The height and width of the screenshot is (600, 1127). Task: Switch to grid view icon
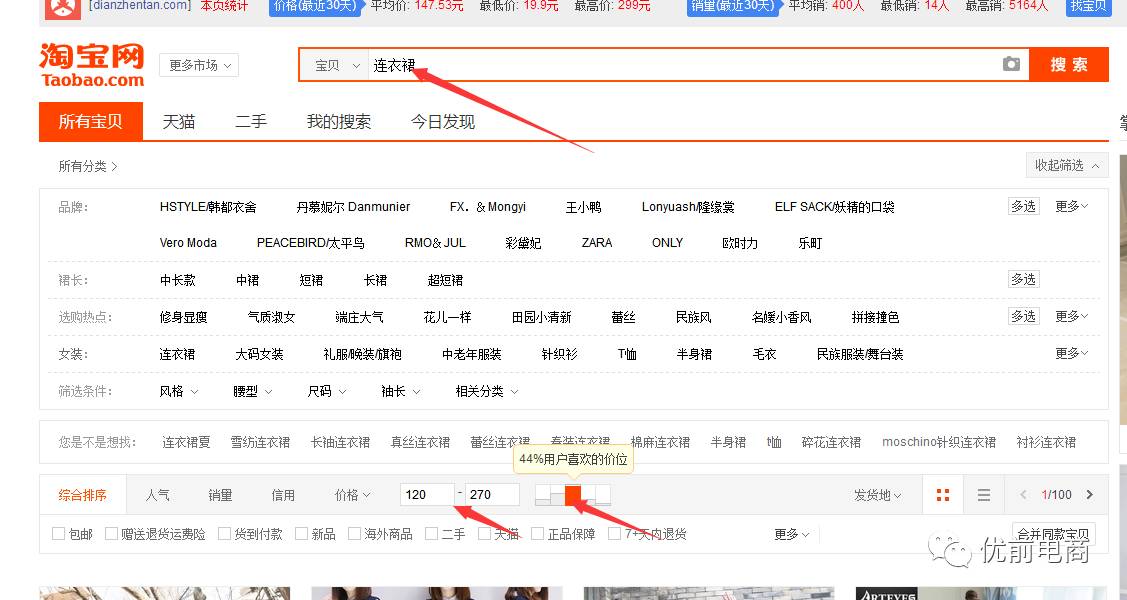click(x=943, y=494)
